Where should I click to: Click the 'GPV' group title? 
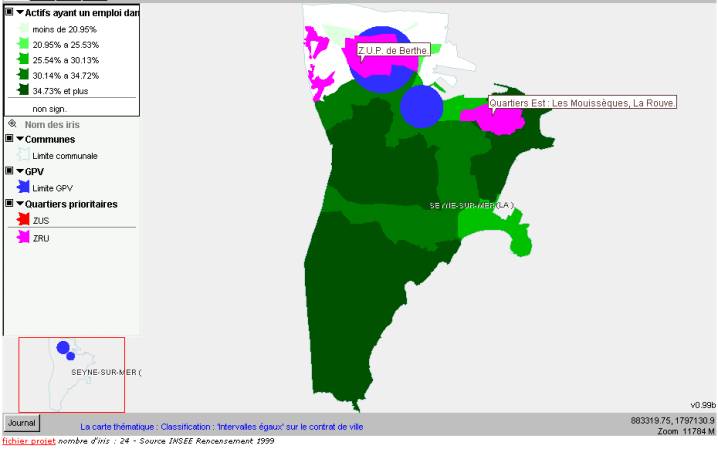click(34, 172)
